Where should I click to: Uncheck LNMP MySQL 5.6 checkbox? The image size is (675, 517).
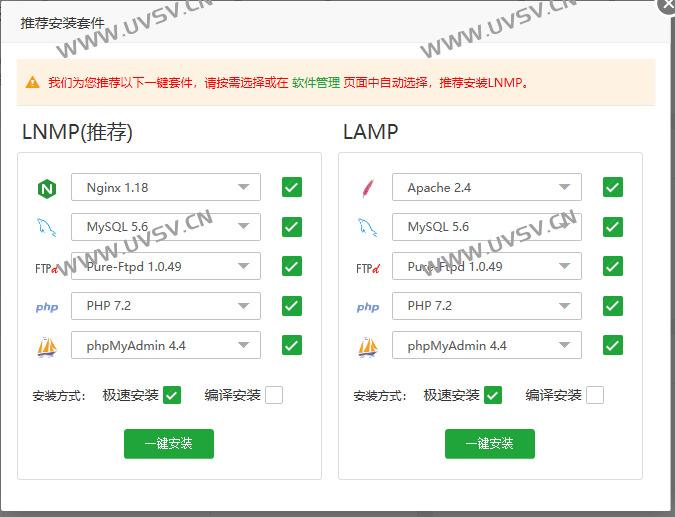[x=292, y=227]
